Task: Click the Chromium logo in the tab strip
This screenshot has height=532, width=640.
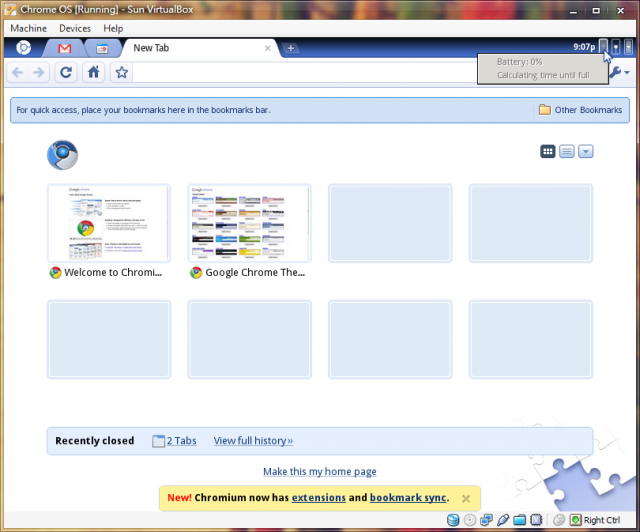Action: [23, 48]
